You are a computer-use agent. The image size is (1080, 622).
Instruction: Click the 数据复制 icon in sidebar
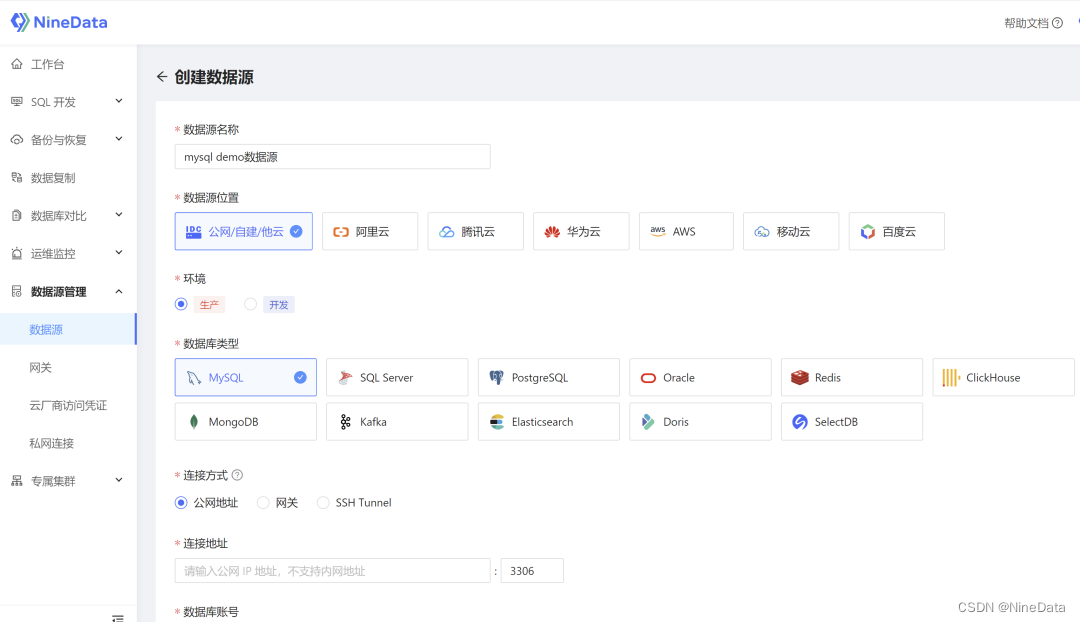pyautogui.click(x=17, y=178)
